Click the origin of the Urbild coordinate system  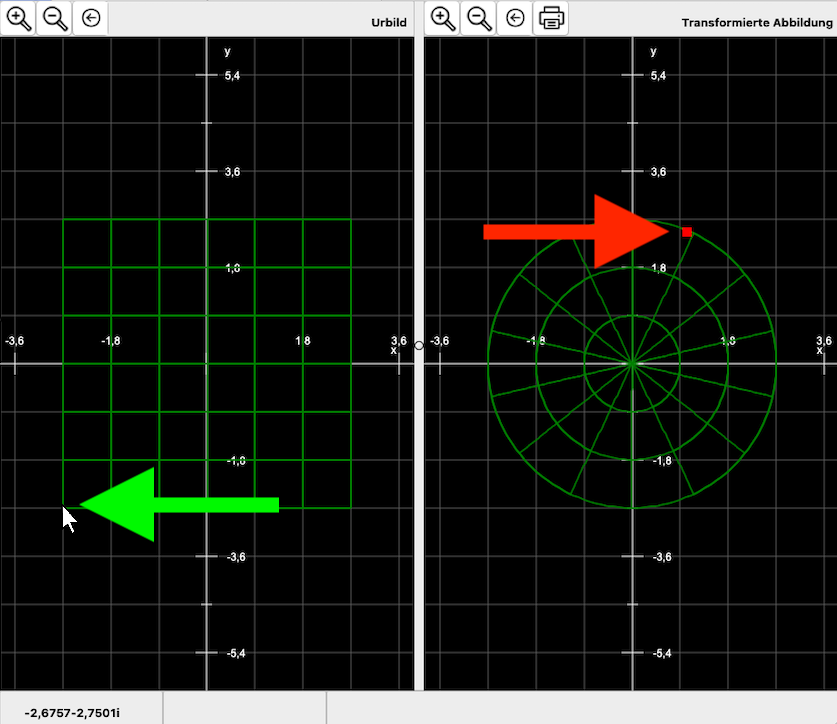207,364
